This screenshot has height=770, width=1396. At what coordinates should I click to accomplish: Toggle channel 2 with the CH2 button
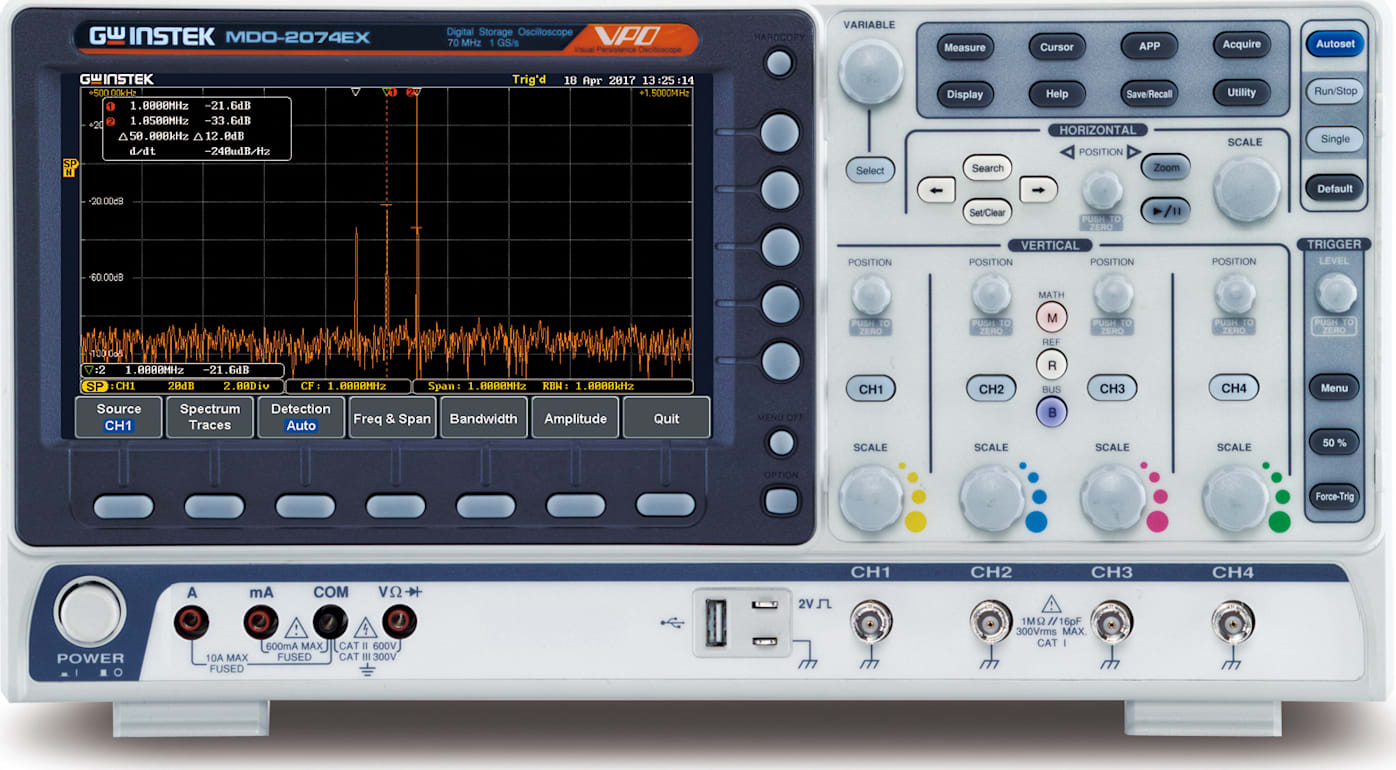(991, 389)
